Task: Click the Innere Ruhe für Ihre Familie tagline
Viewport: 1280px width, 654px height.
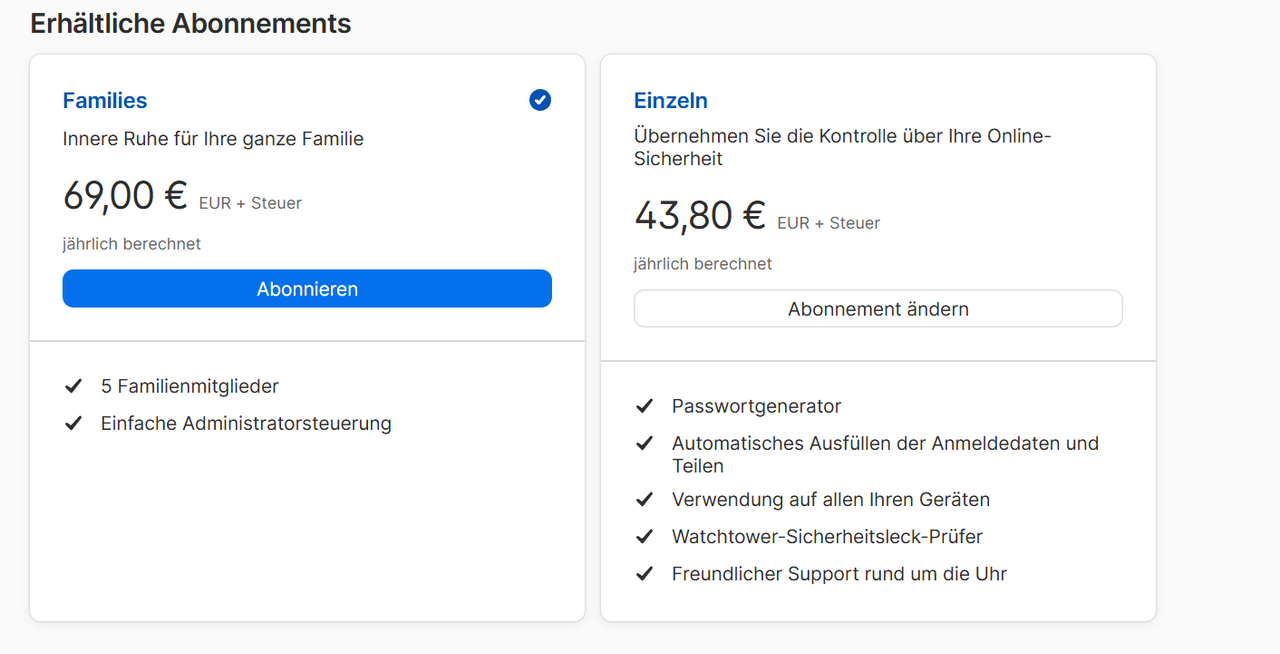Action: 213,139
